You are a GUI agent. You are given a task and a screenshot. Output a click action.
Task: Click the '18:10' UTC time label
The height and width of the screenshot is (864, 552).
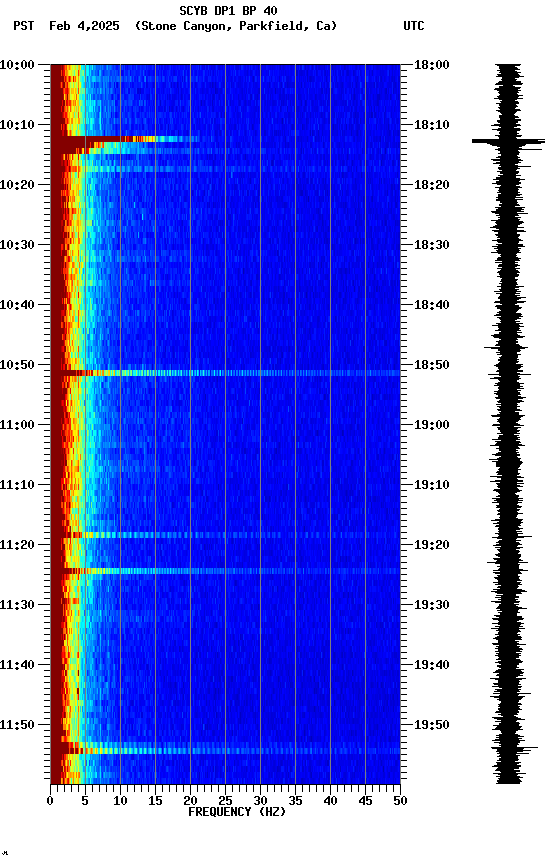click(432, 125)
